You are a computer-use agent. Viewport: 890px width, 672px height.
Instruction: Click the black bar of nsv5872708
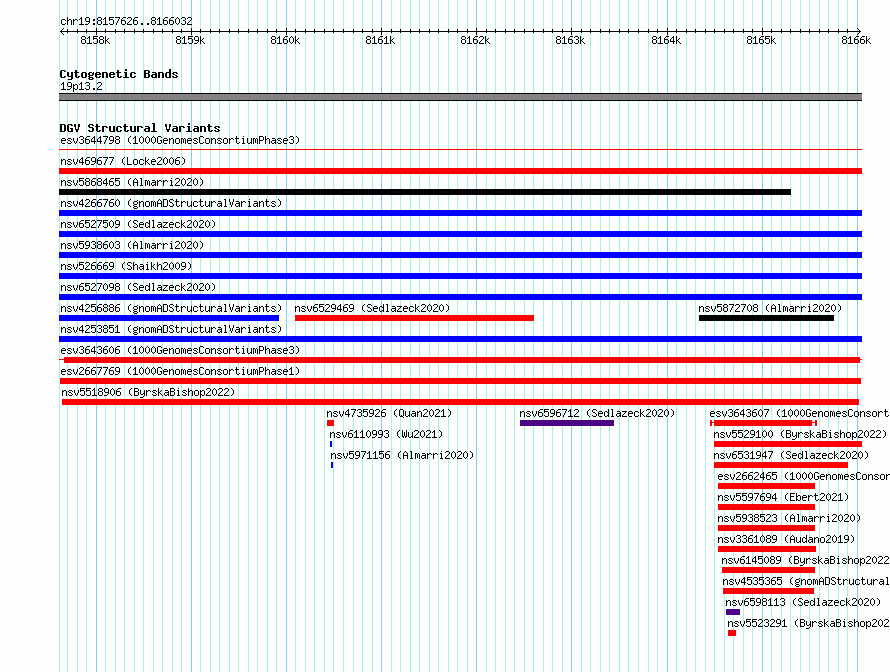pos(766,318)
